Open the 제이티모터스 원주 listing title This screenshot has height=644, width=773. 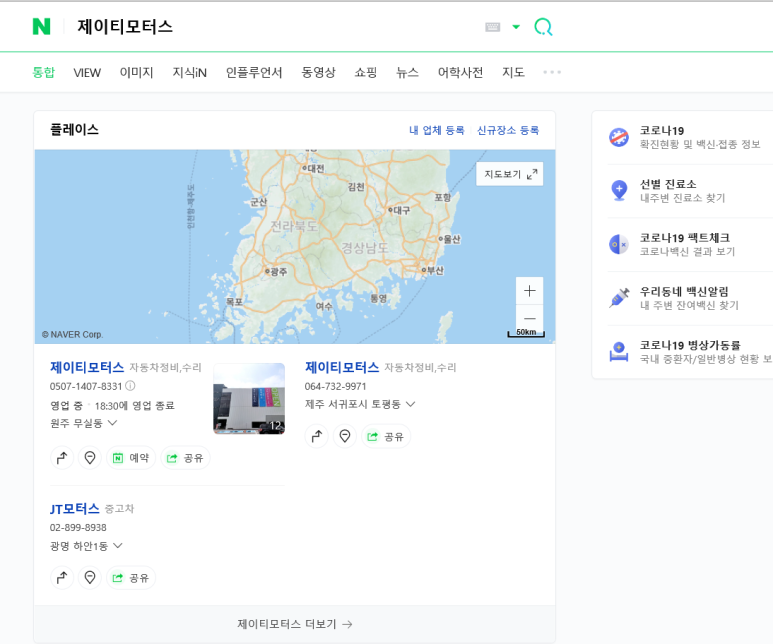87,367
